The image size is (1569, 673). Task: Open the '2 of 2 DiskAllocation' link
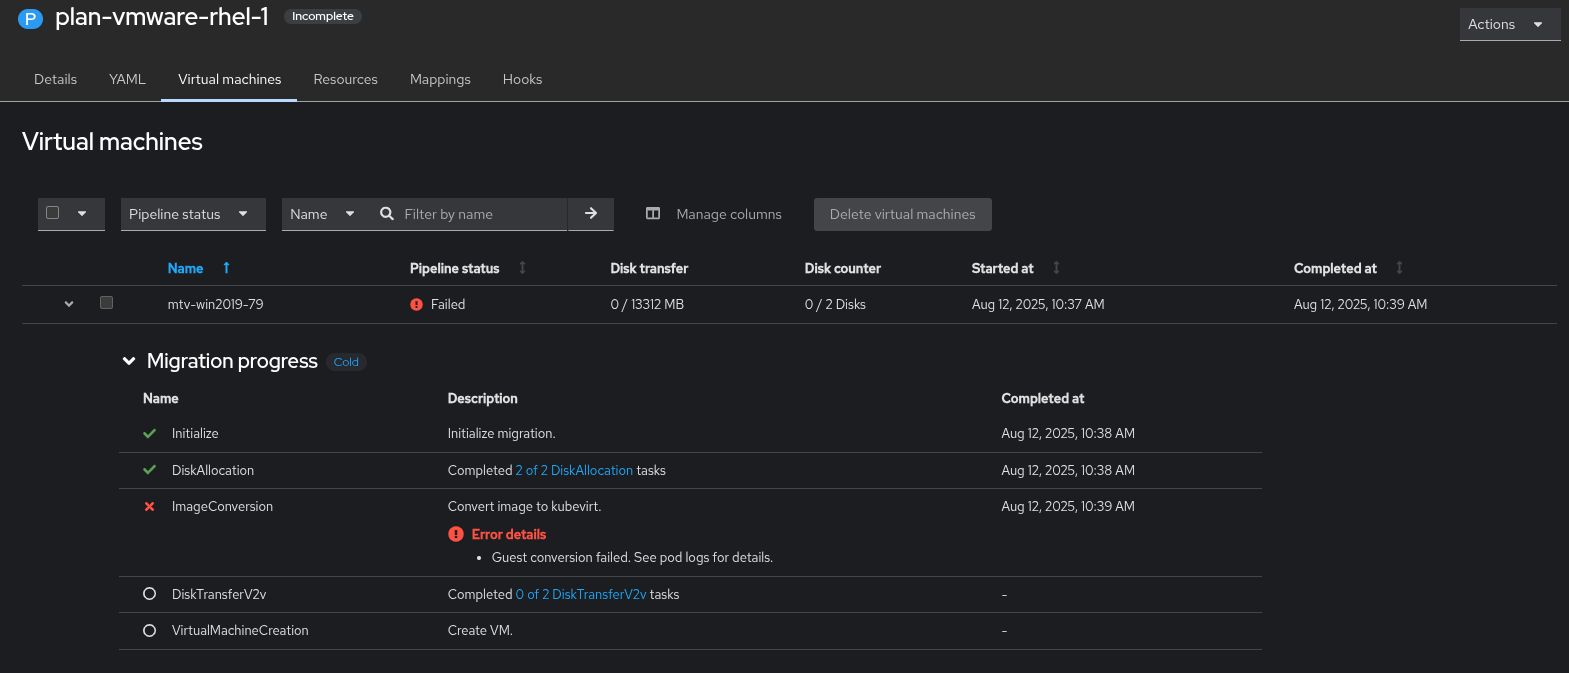point(574,470)
